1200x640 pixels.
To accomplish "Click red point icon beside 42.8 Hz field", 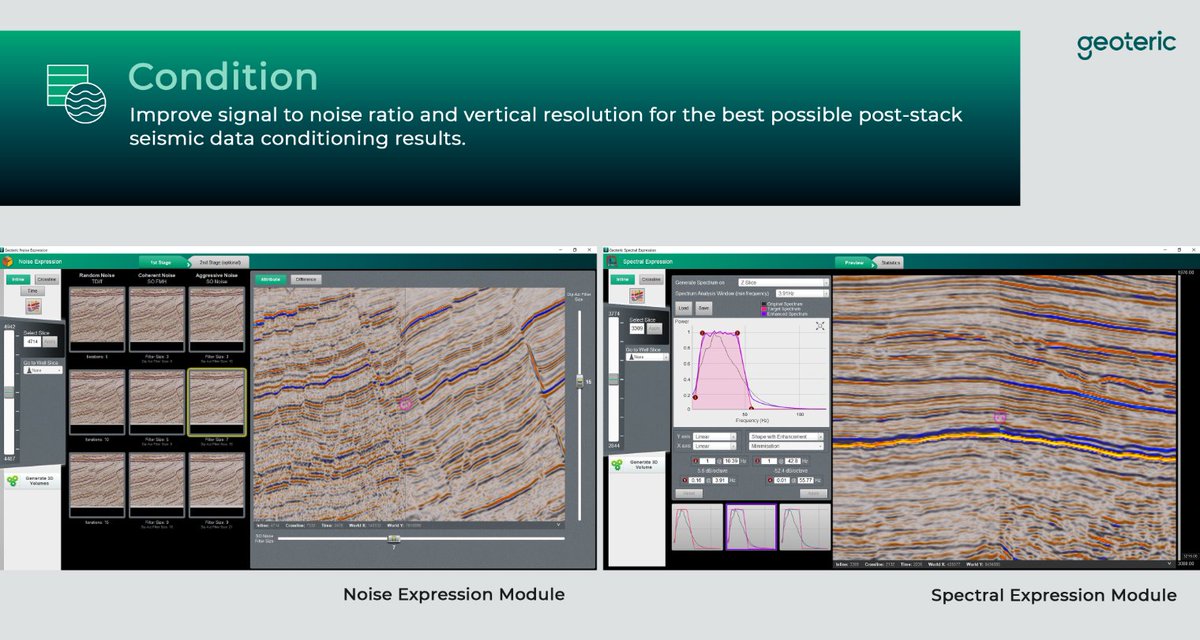I will (756, 461).
